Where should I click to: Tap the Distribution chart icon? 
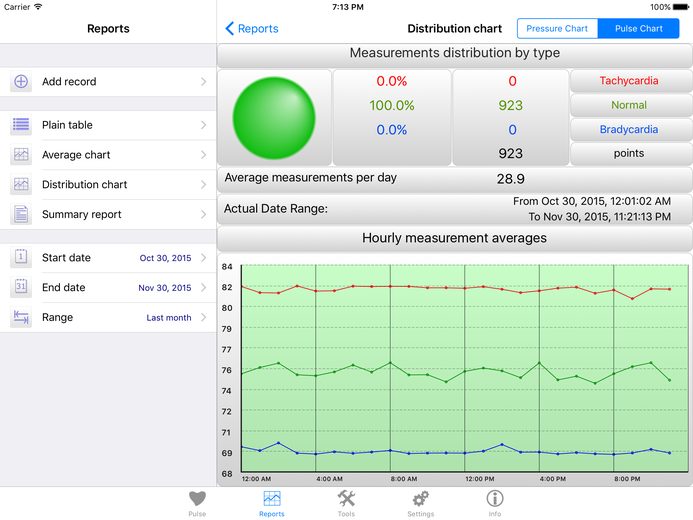pos(21,184)
